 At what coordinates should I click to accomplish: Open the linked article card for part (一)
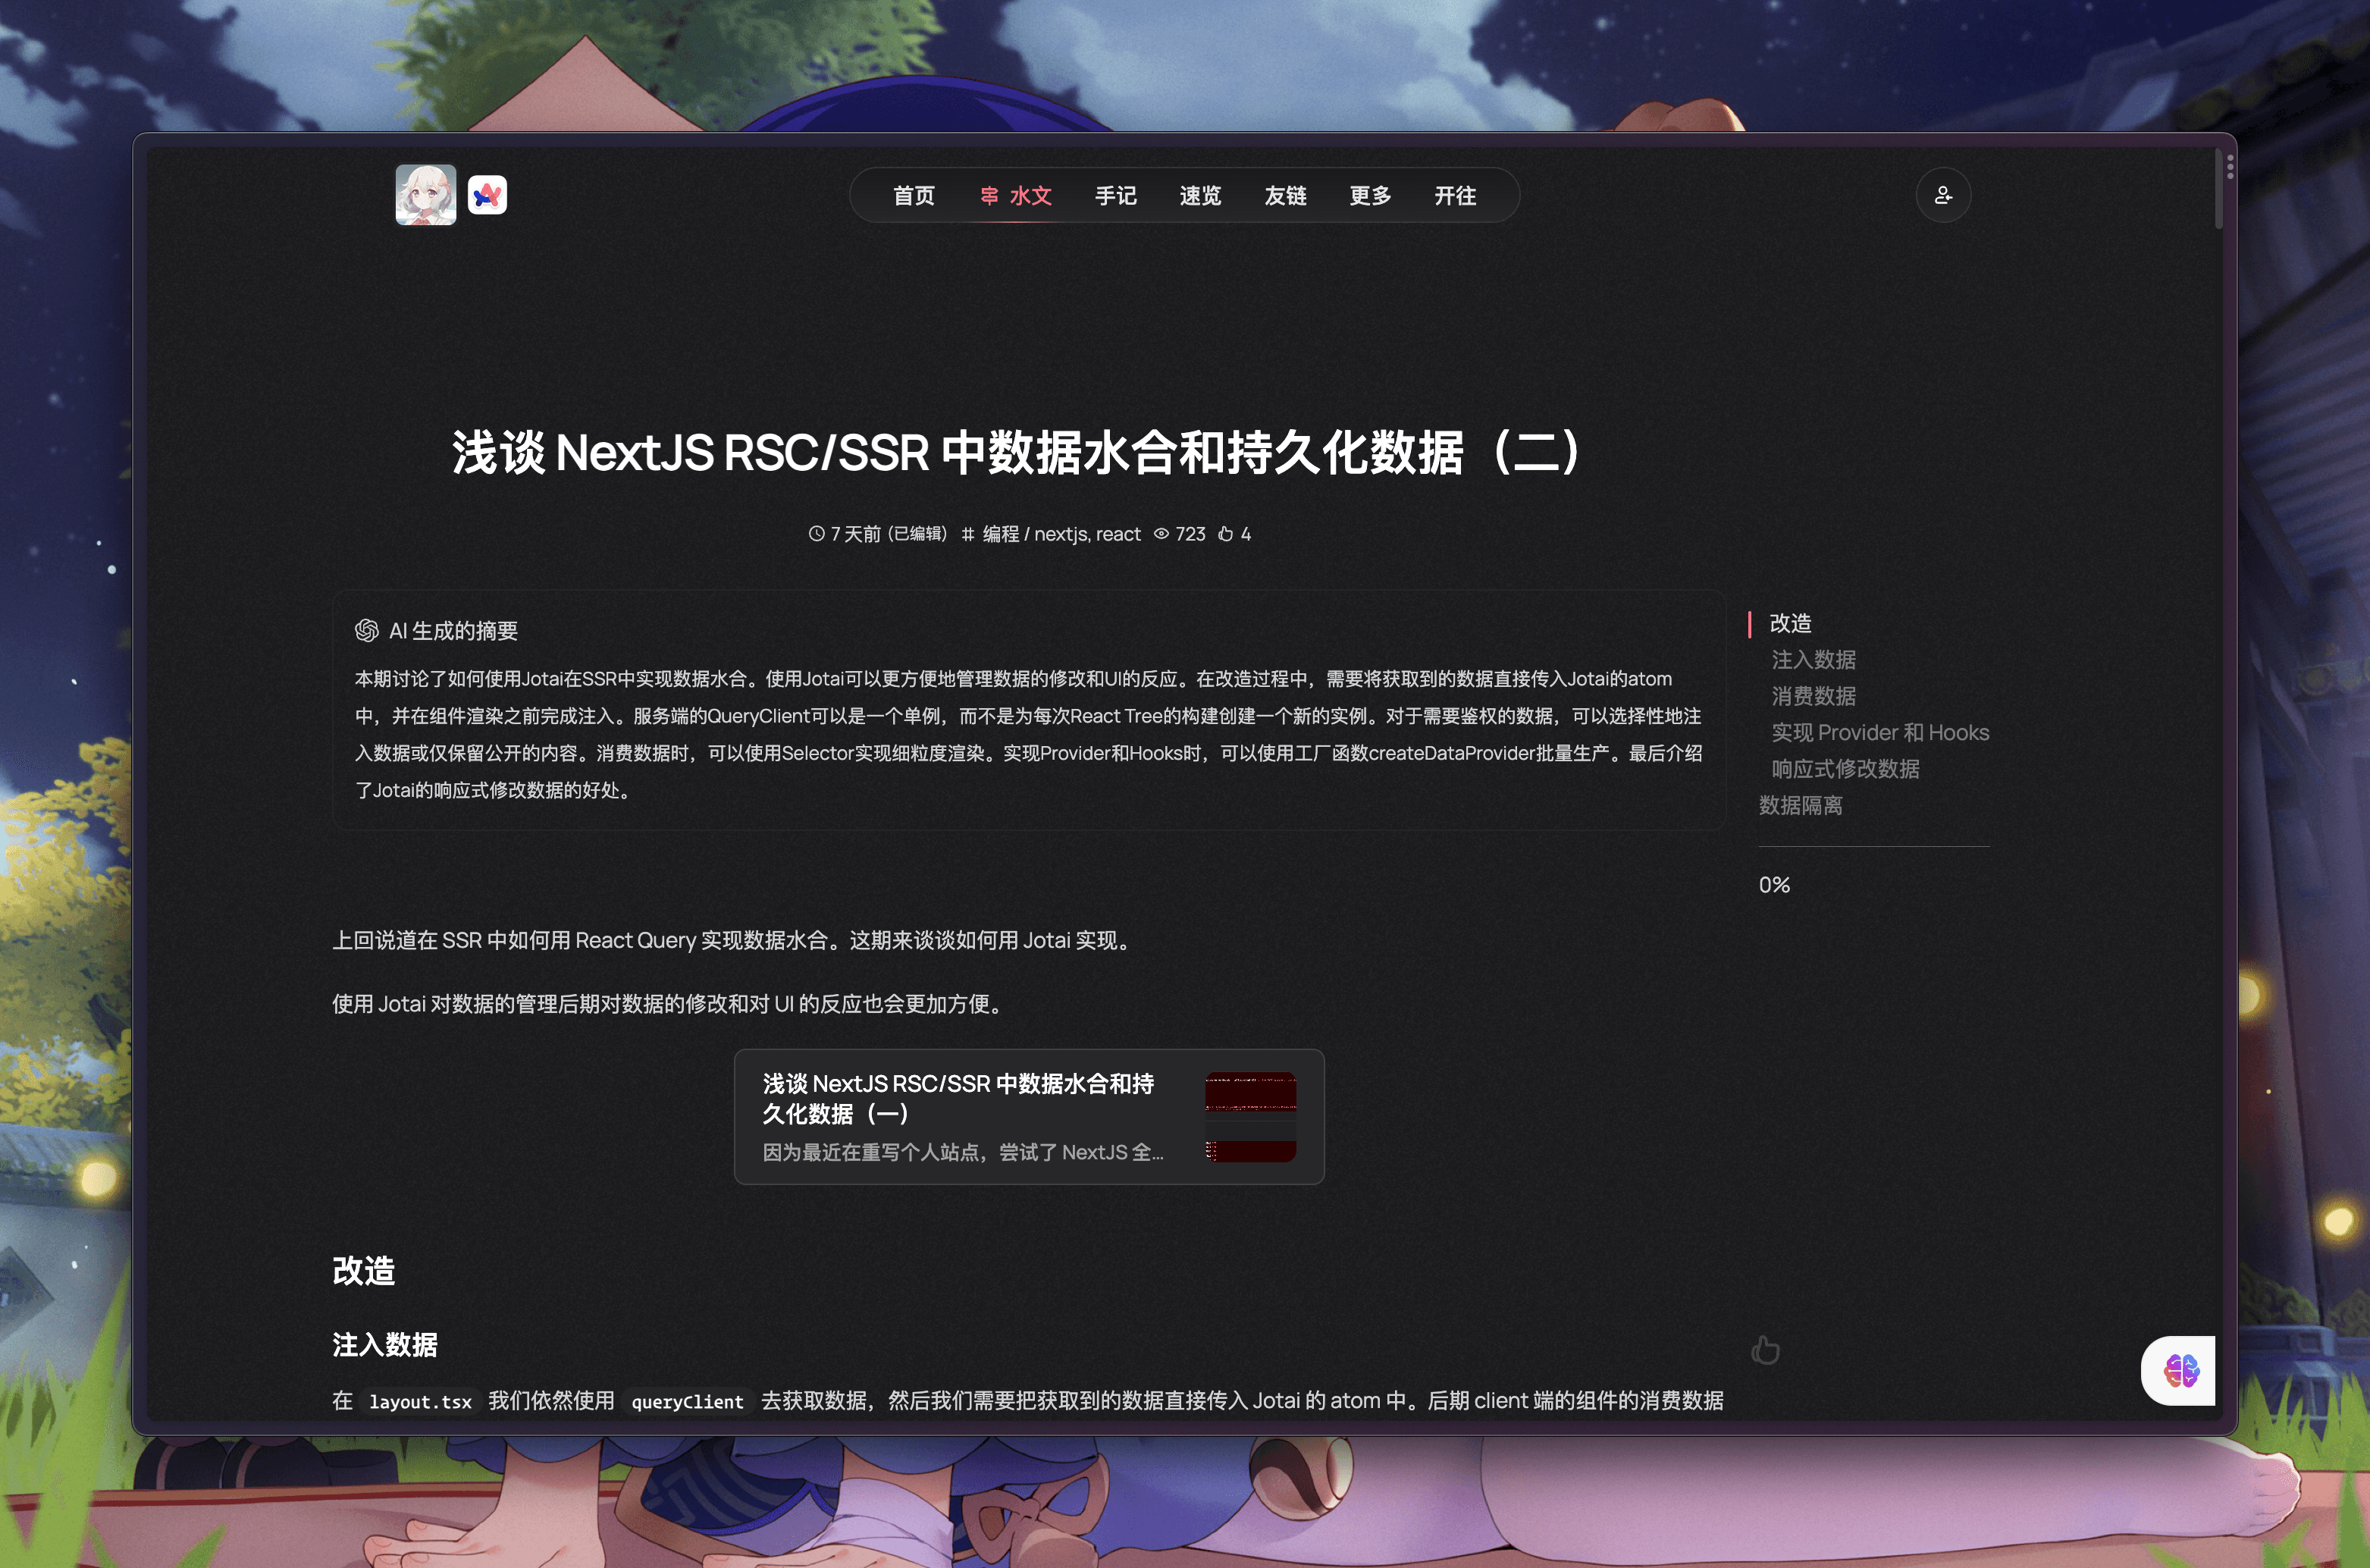click(x=1029, y=1117)
